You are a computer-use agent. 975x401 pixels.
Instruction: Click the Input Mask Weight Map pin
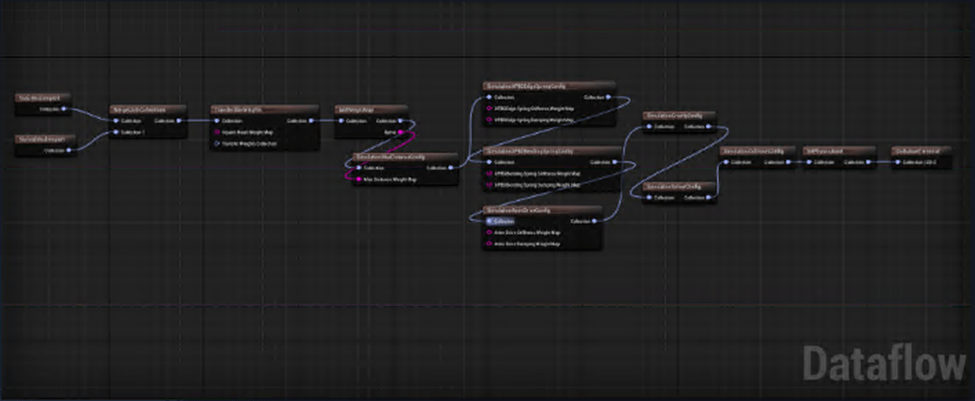216,132
